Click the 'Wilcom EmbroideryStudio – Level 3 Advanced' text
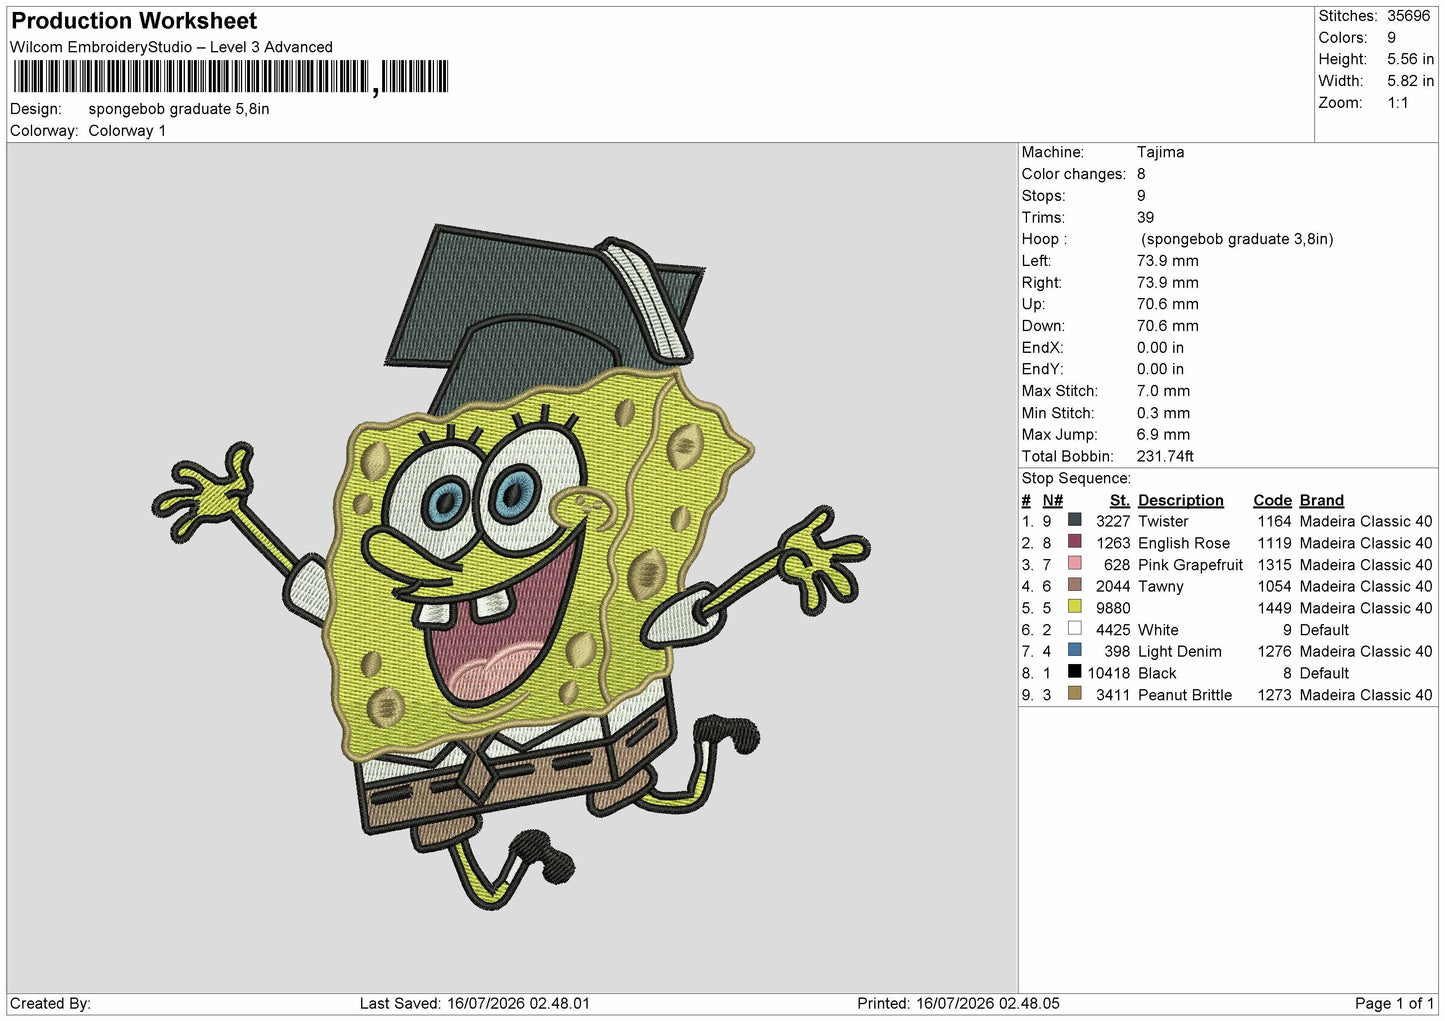1445x1021 pixels. point(171,47)
